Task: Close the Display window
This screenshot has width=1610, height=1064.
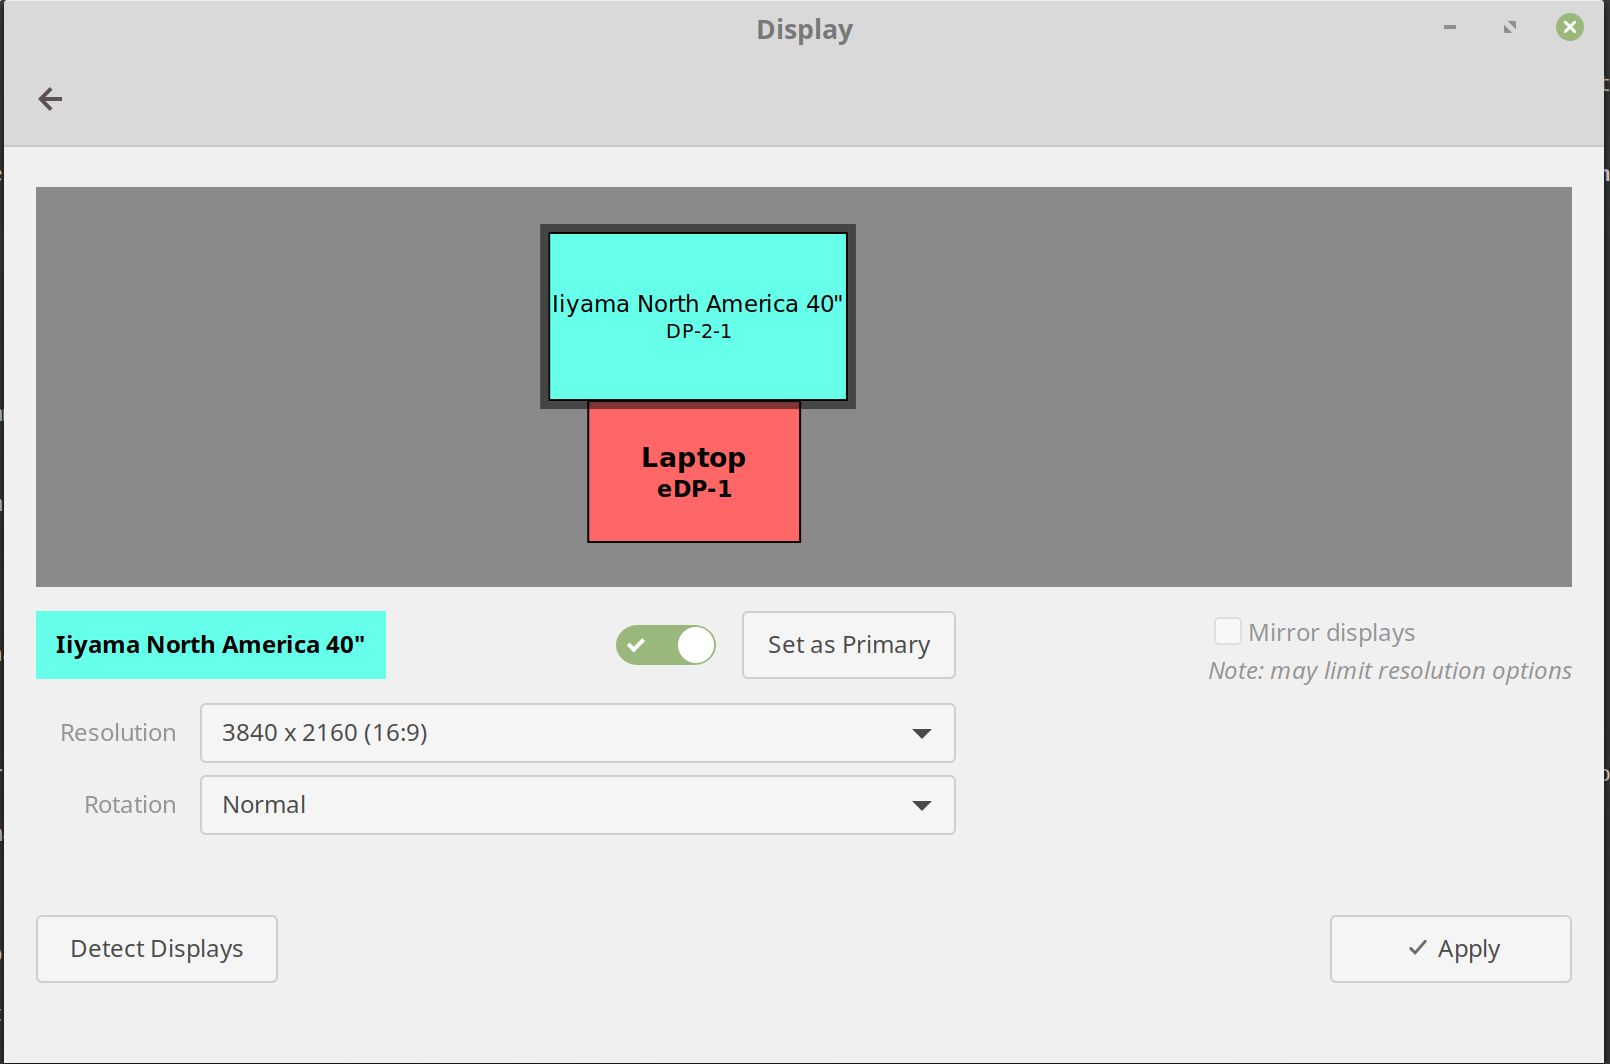Action: tap(1570, 27)
